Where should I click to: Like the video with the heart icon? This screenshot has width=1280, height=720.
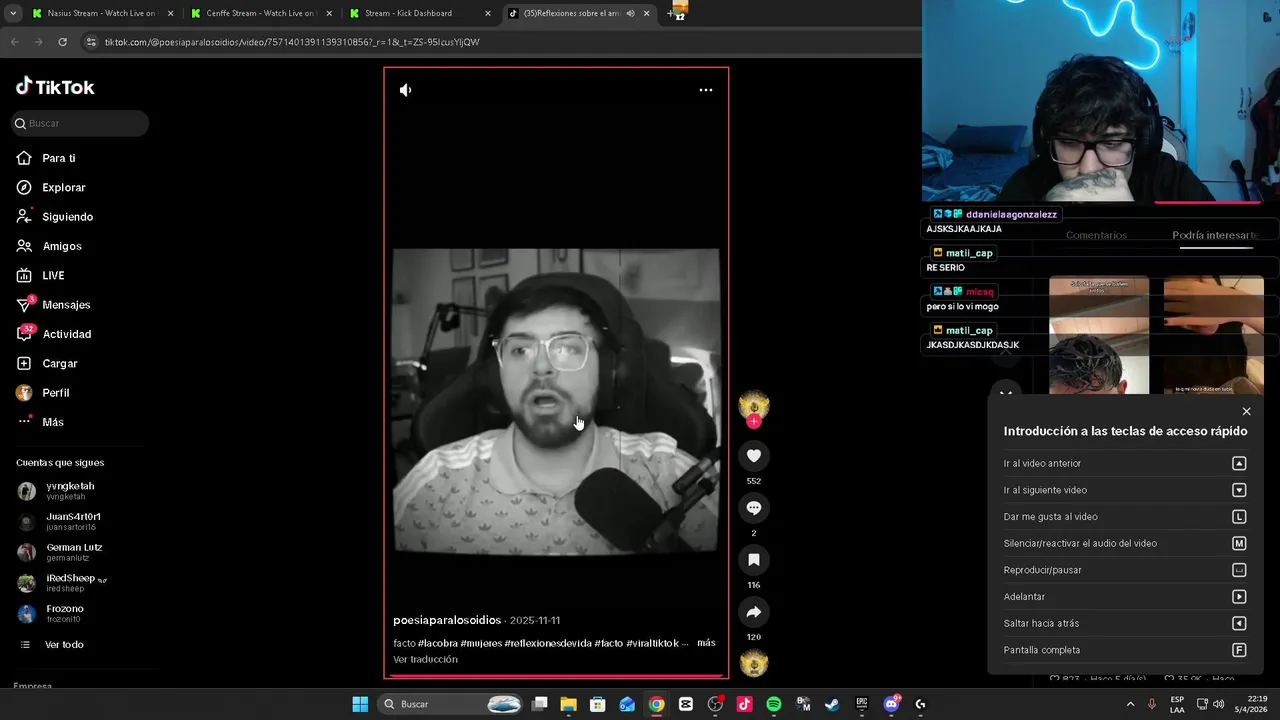click(x=754, y=456)
